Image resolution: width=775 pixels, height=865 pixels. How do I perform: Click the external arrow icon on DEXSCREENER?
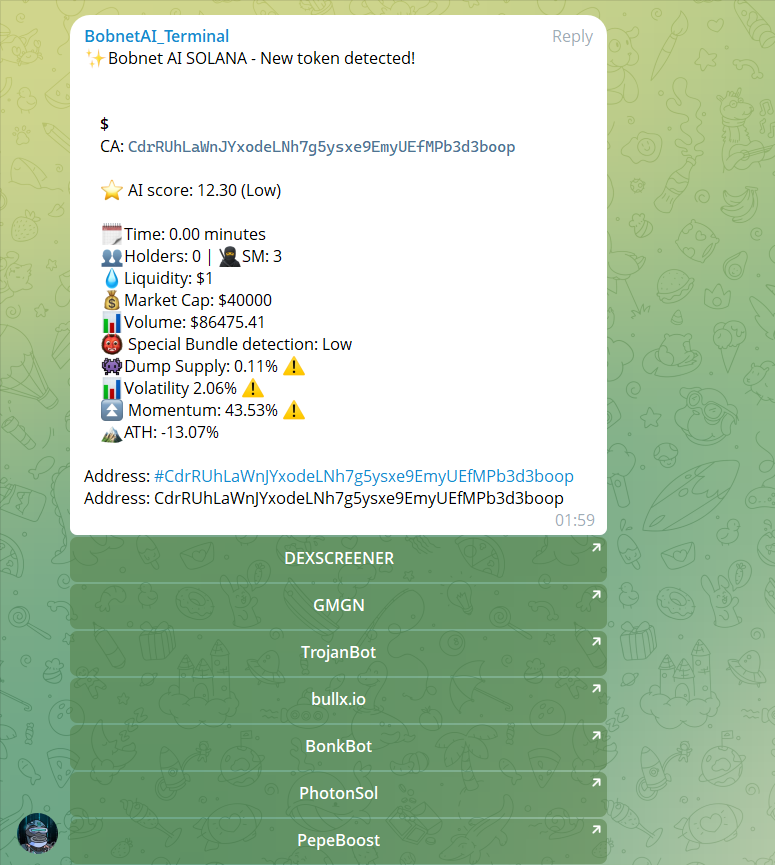(x=596, y=547)
